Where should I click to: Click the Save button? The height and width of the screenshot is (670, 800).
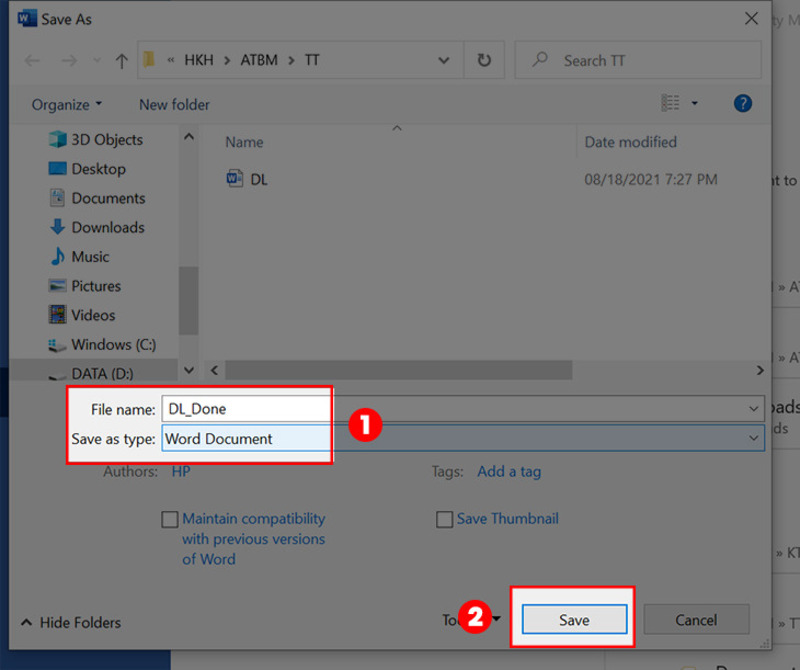coord(573,620)
